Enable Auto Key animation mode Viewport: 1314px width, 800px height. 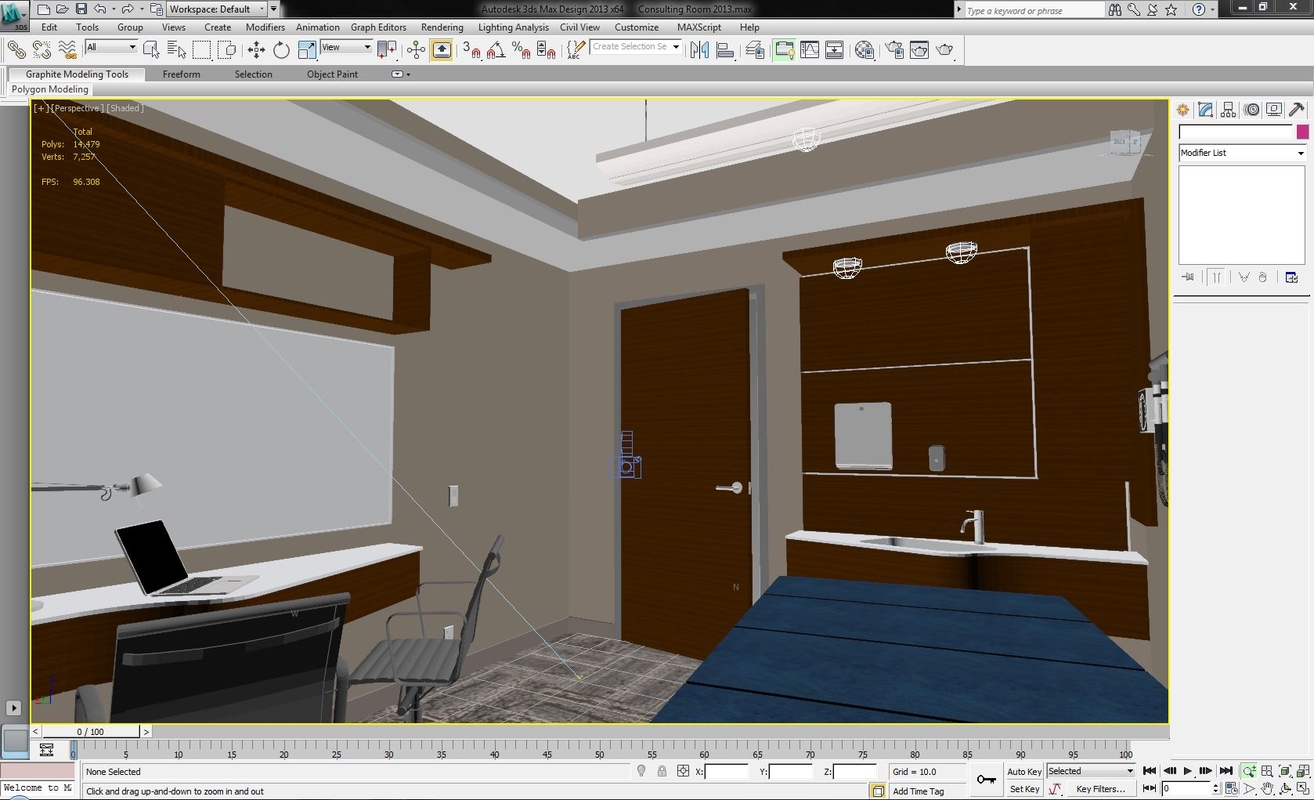(1024, 771)
